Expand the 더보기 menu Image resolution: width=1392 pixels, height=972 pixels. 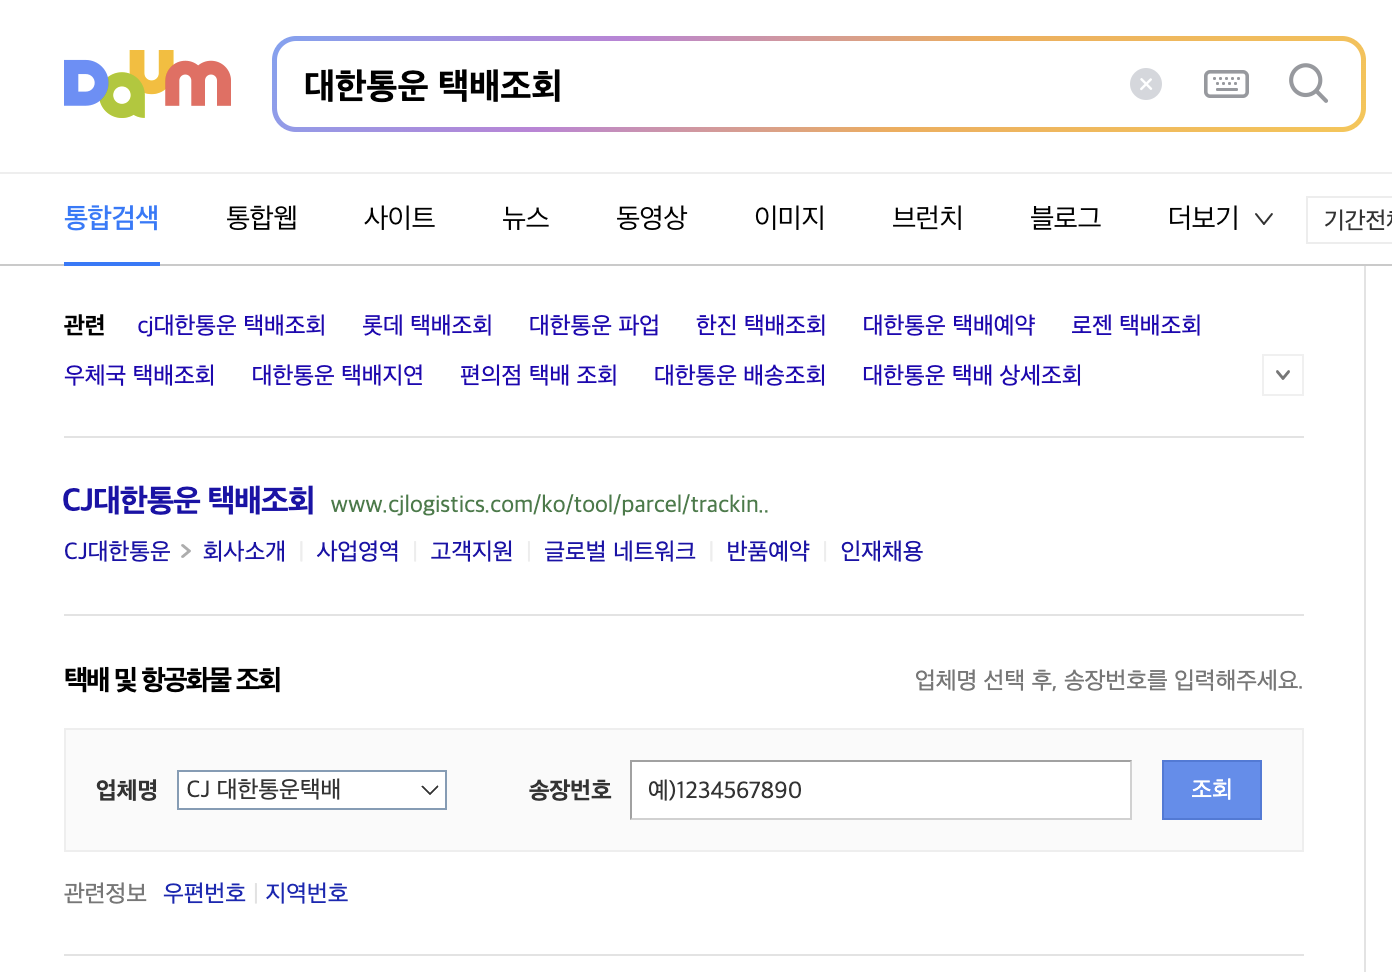(1220, 218)
